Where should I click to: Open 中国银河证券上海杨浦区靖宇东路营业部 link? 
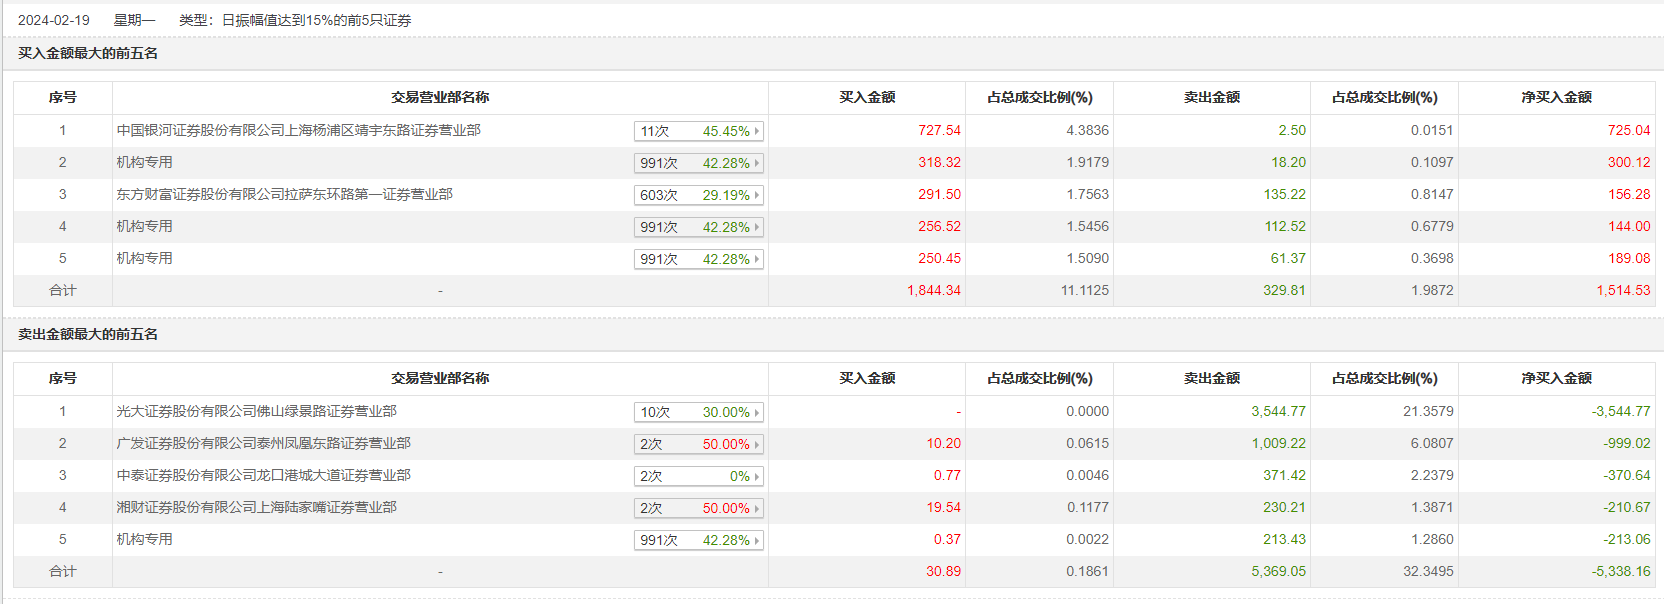click(x=298, y=131)
